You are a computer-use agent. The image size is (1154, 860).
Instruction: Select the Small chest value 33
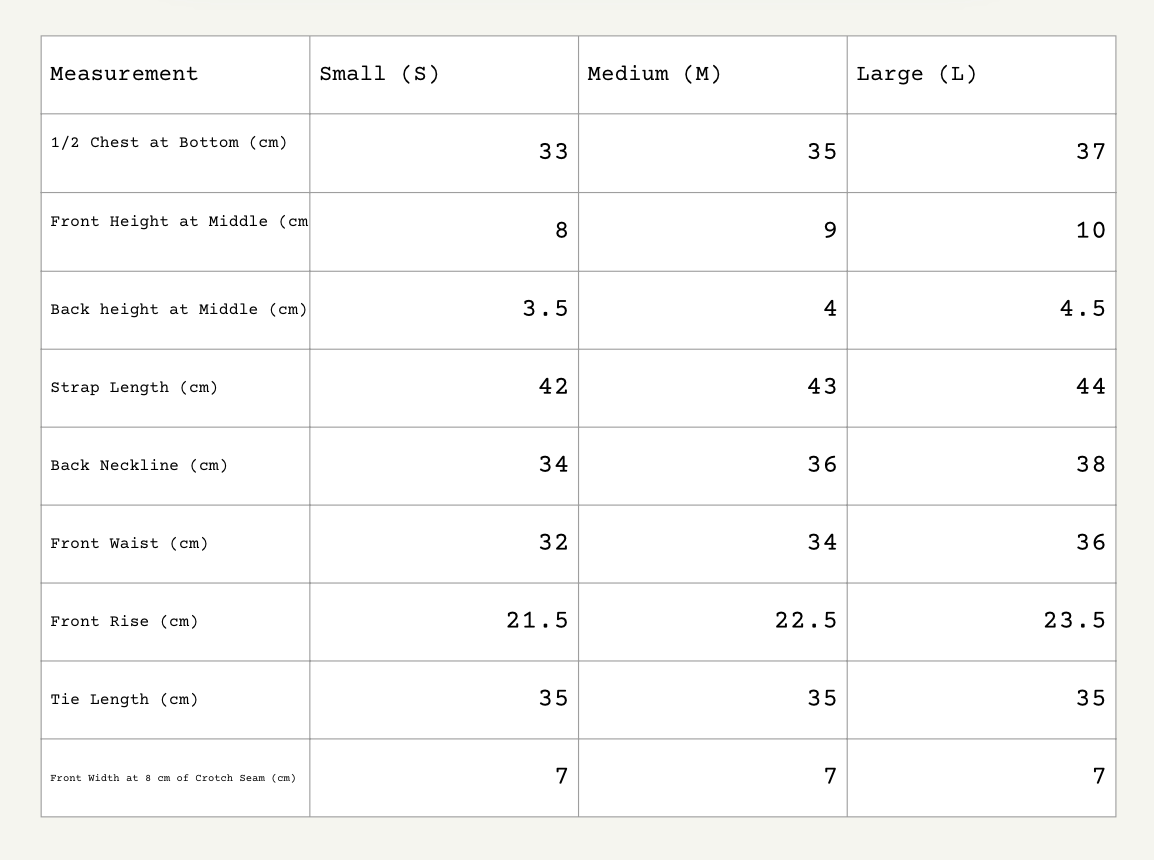[553, 152]
